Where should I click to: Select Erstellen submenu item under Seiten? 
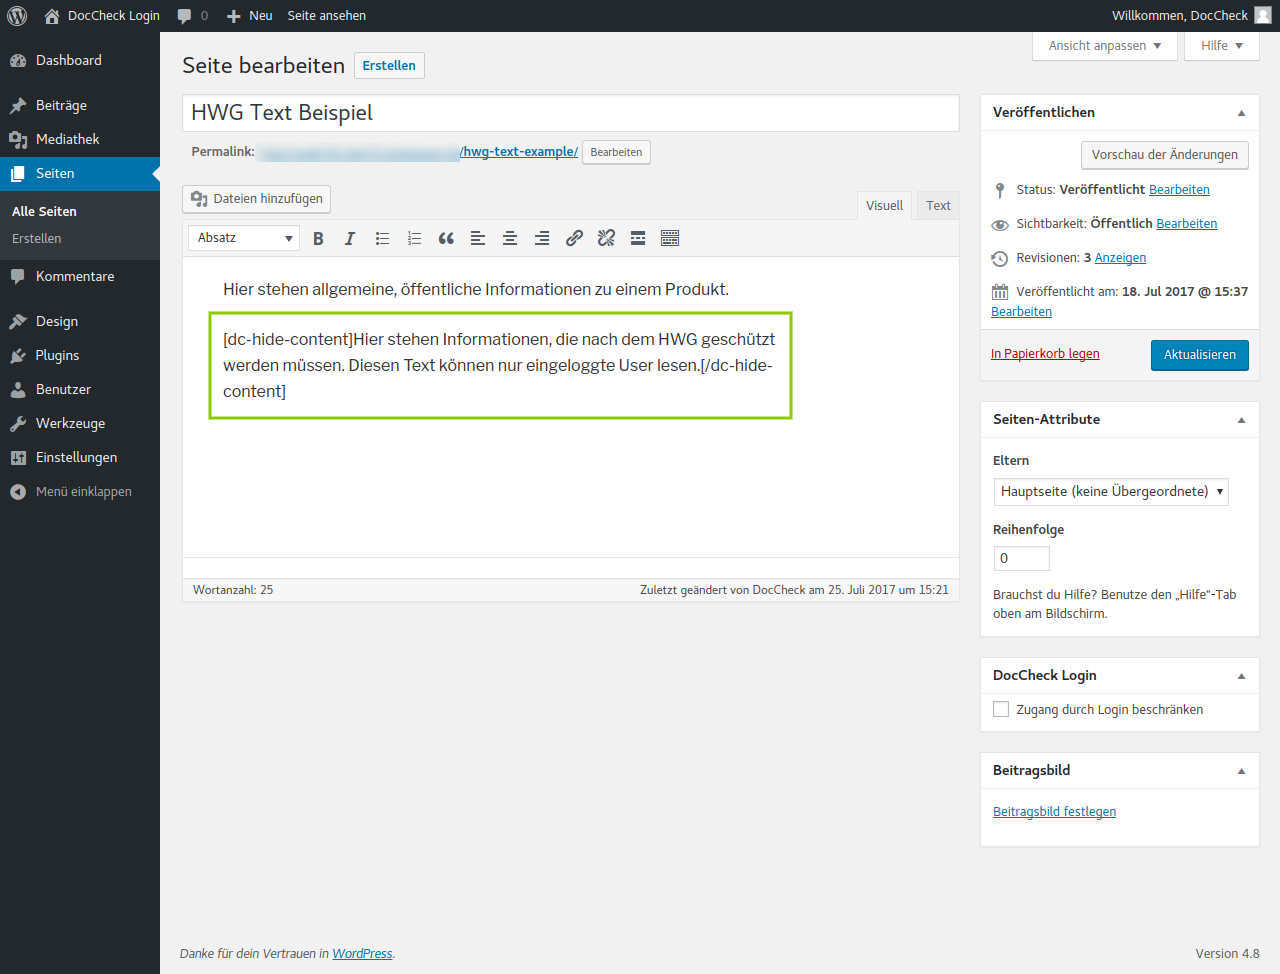(37, 238)
